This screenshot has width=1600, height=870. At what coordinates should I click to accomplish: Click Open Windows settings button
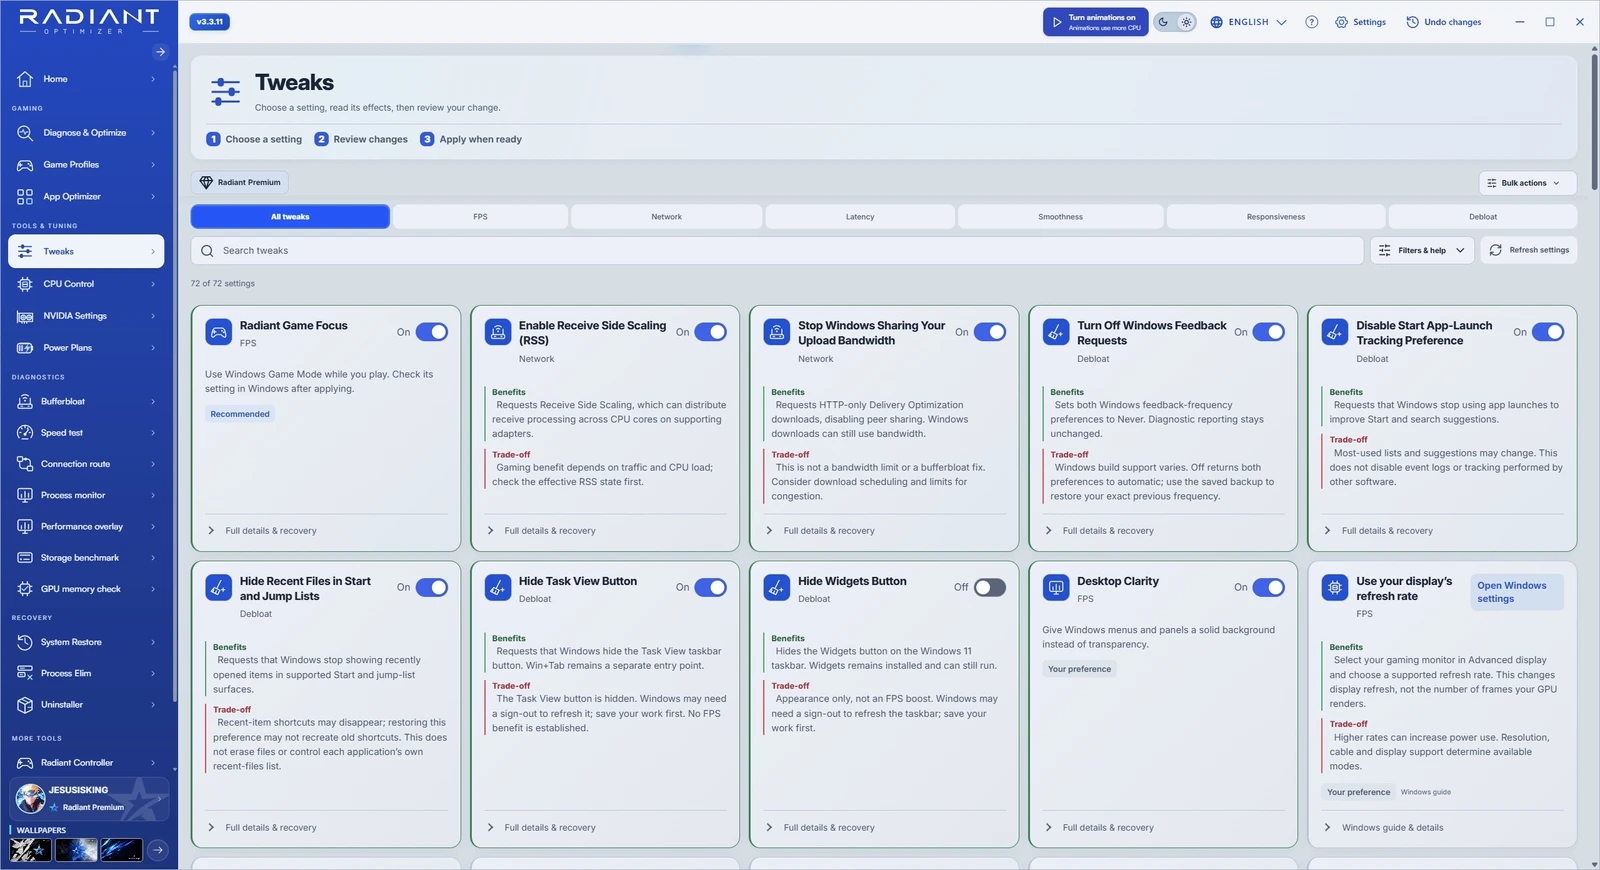pyautogui.click(x=1515, y=592)
